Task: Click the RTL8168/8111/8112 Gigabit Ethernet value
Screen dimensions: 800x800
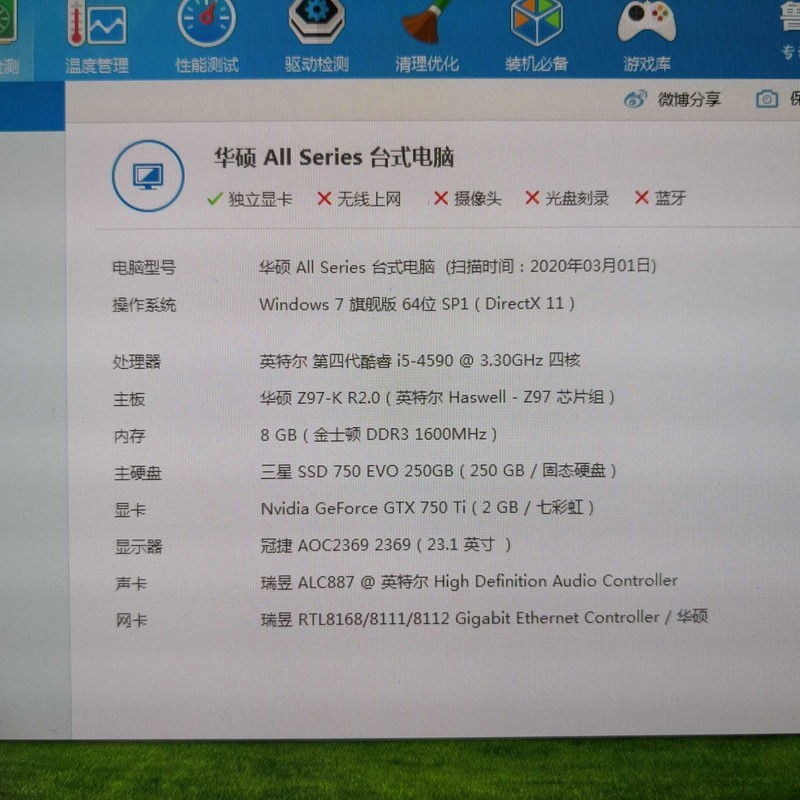Action: (x=484, y=618)
